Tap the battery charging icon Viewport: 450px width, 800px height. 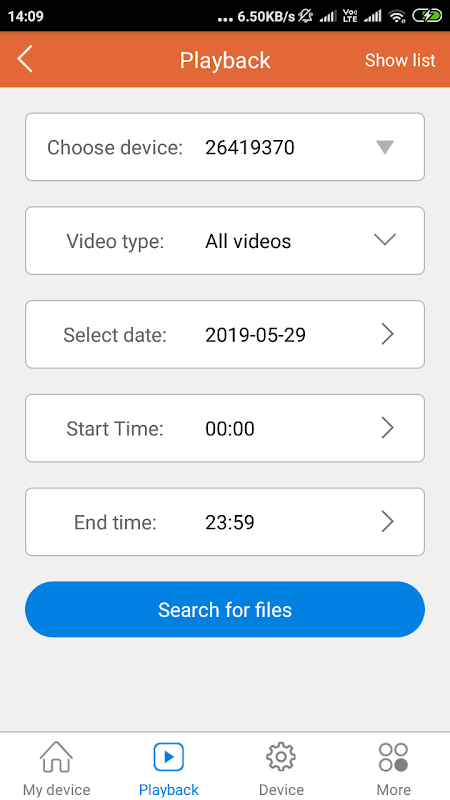pos(428,16)
